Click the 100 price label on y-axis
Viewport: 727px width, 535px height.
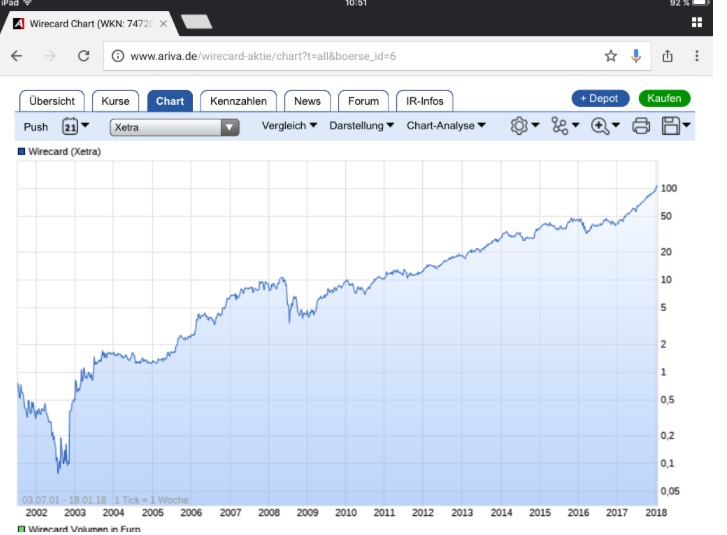[x=669, y=188]
